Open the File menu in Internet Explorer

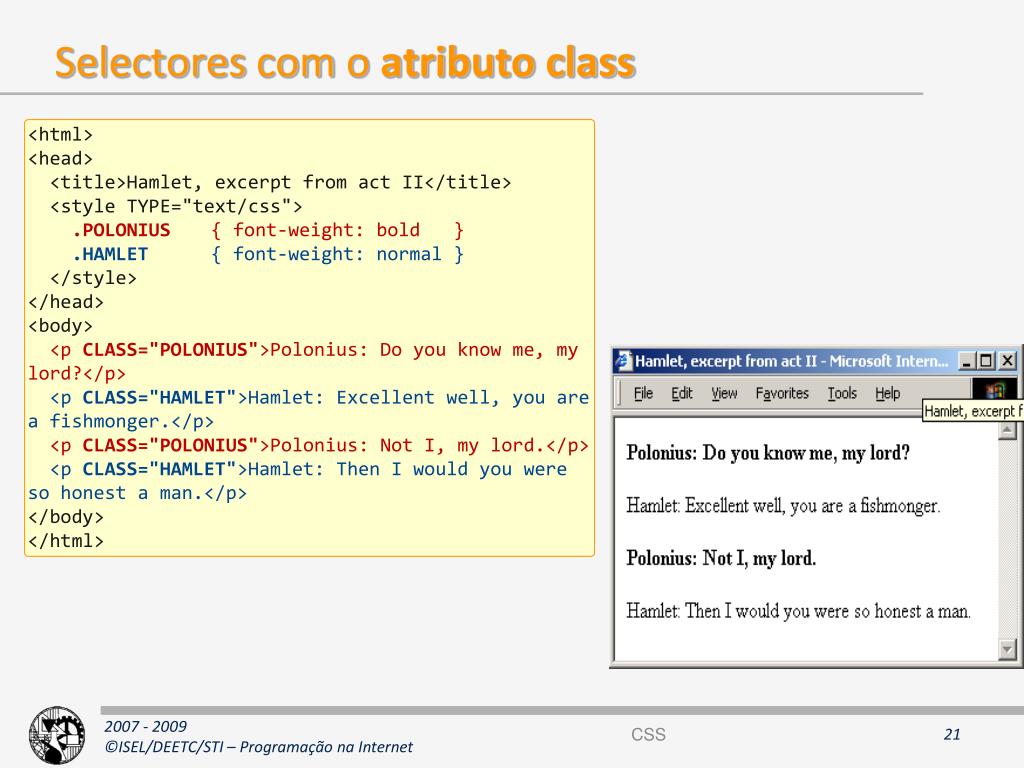point(643,393)
